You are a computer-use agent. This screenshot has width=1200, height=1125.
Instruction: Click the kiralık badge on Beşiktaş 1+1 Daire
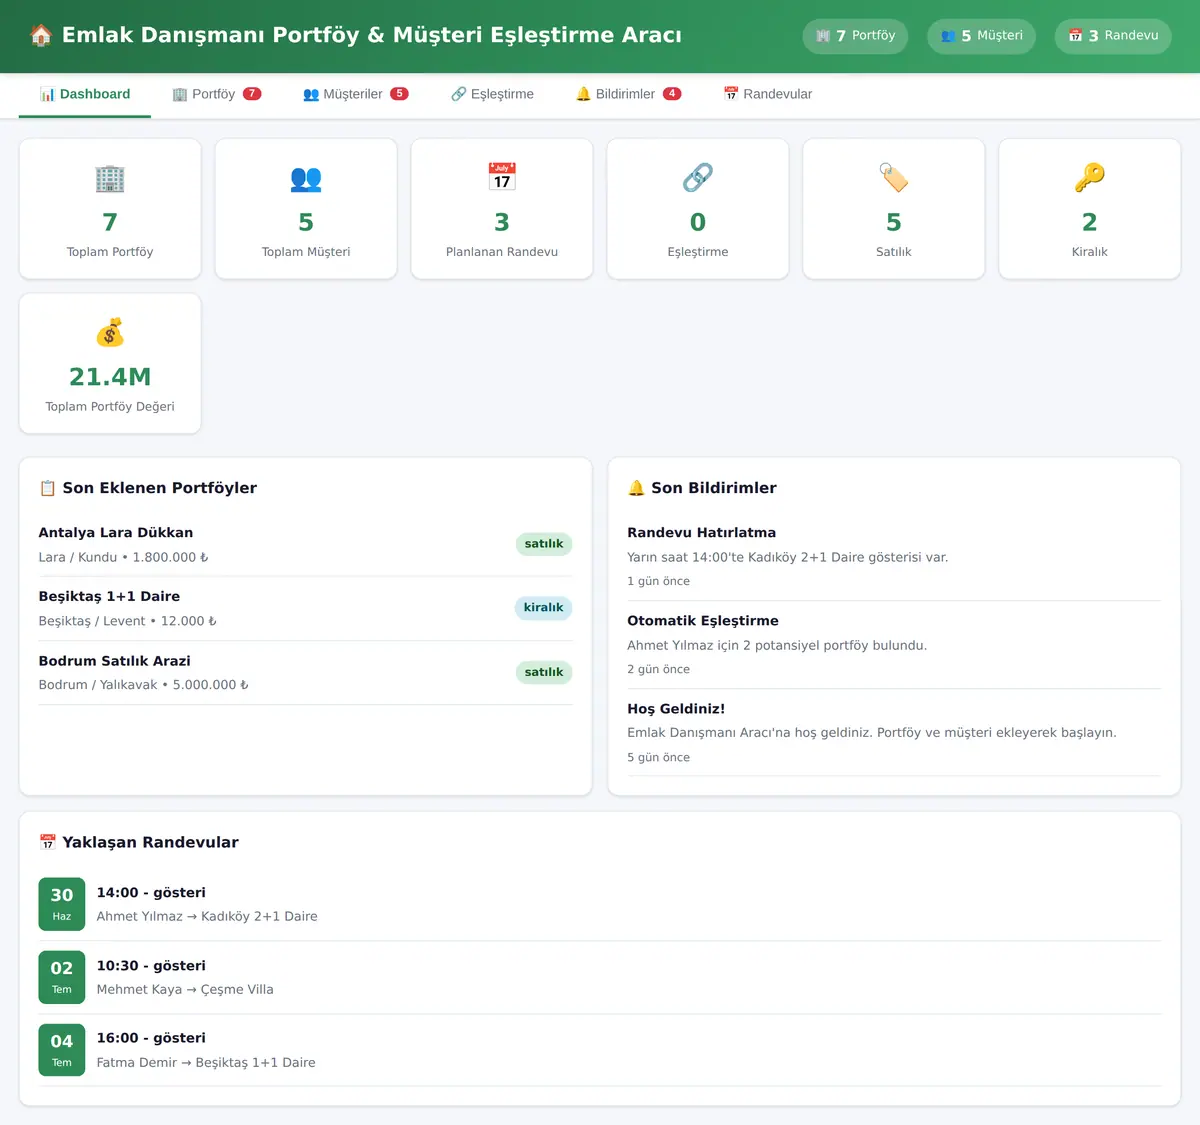[544, 608]
